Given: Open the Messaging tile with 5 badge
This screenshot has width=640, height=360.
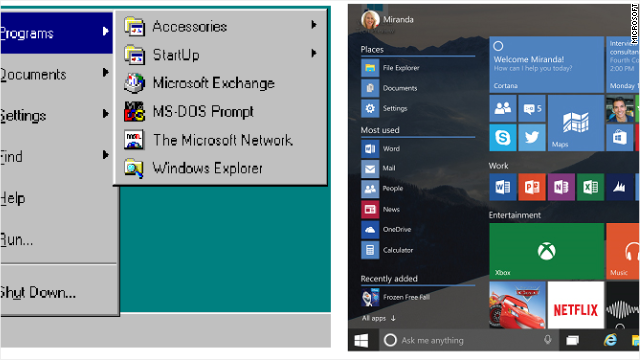Looking at the screenshot, I should pyautogui.click(x=532, y=109).
